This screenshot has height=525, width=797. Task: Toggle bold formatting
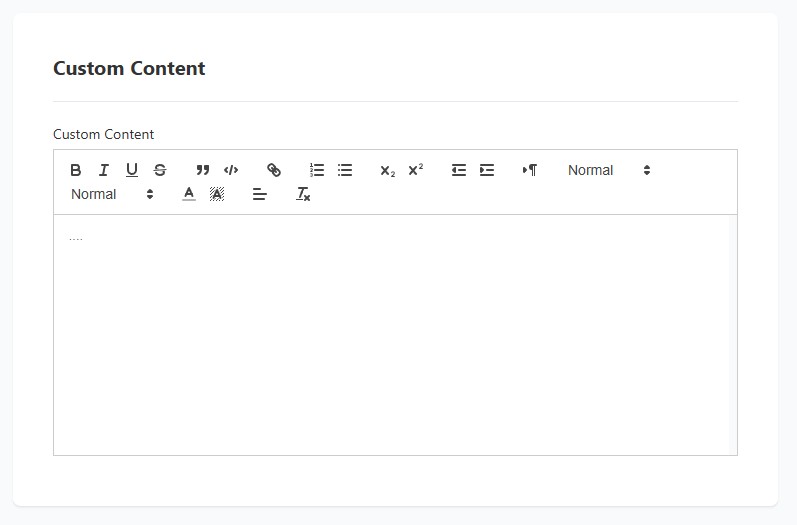click(x=76, y=170)
